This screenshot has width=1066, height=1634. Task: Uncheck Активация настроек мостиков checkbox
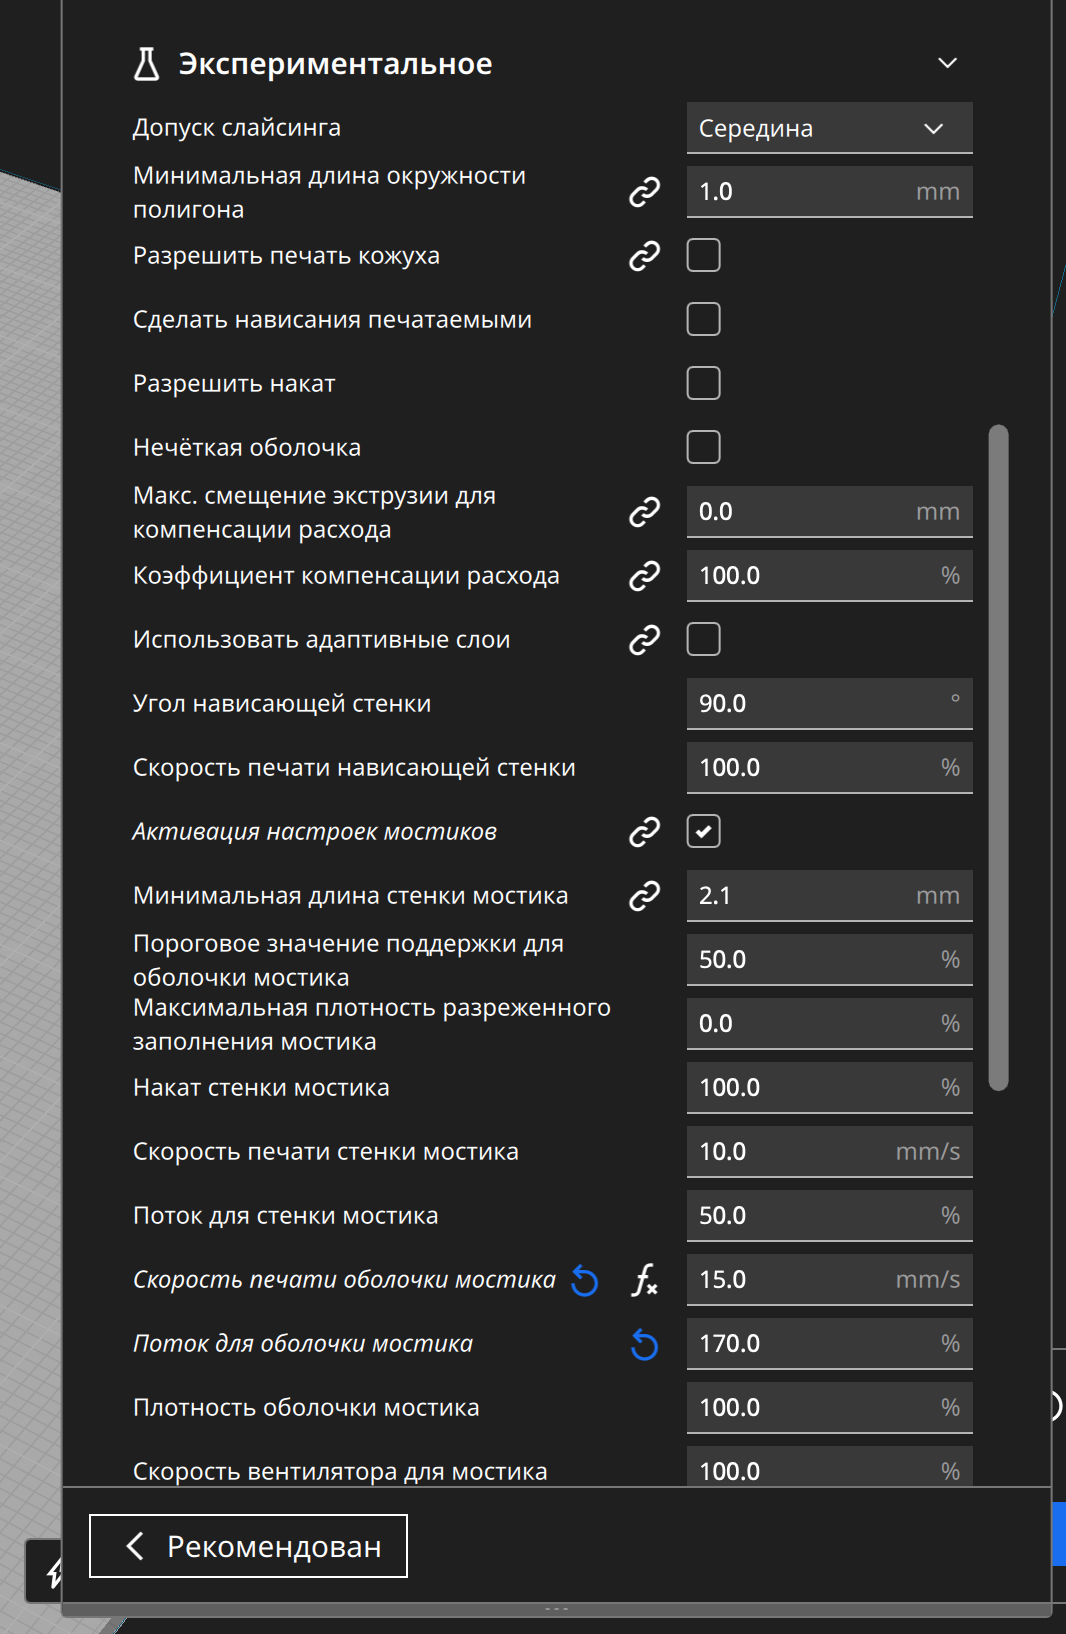click(x=704, y=832)
